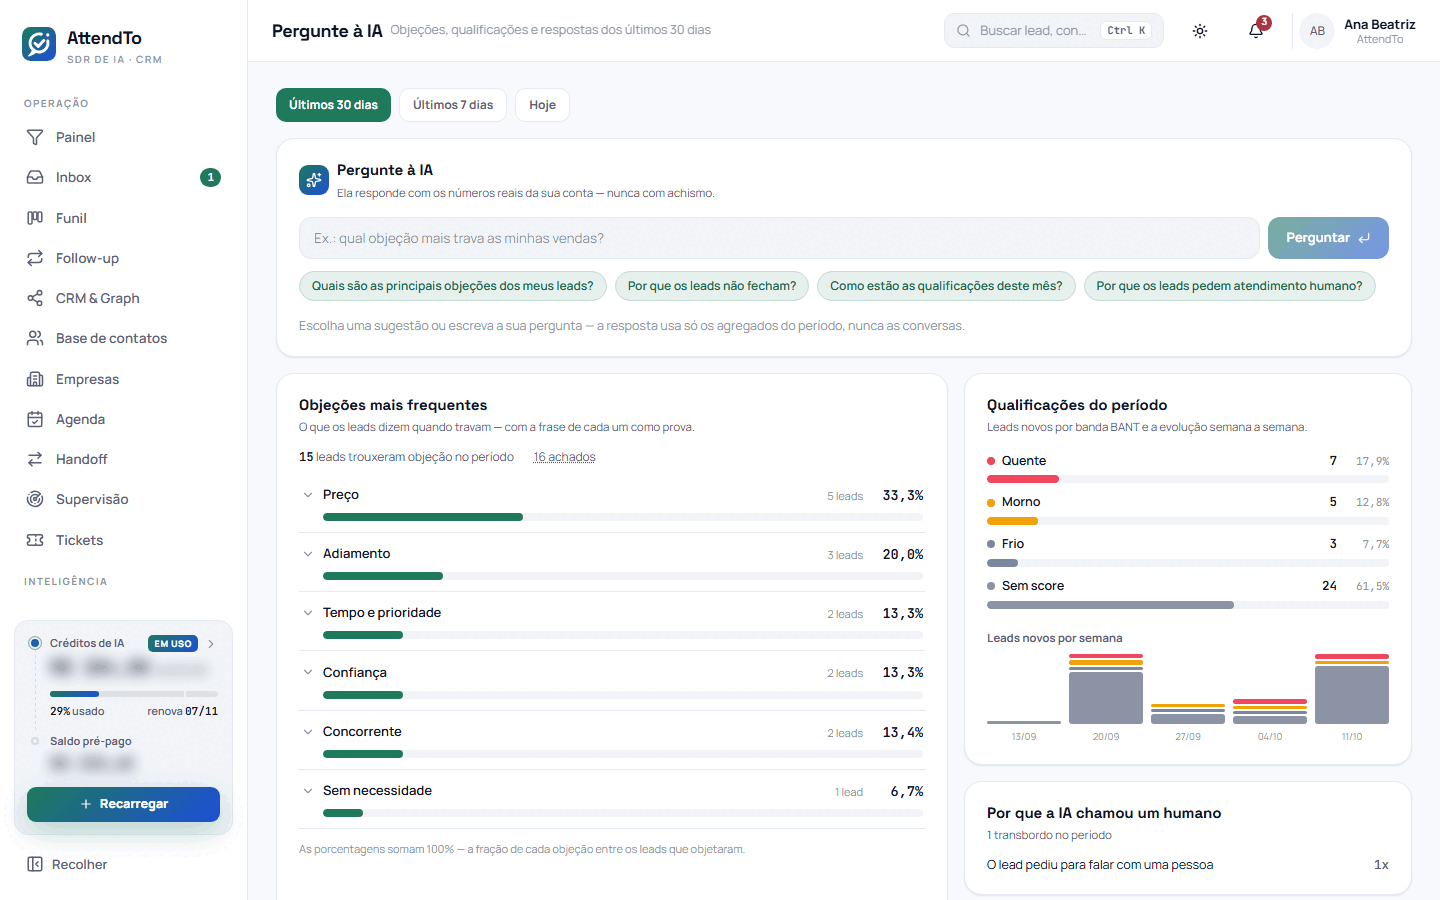The height and width of the screenshot is (900, 1440).
Task: Open the Créditos de IA chevron arrow
Action: point(211,644)
